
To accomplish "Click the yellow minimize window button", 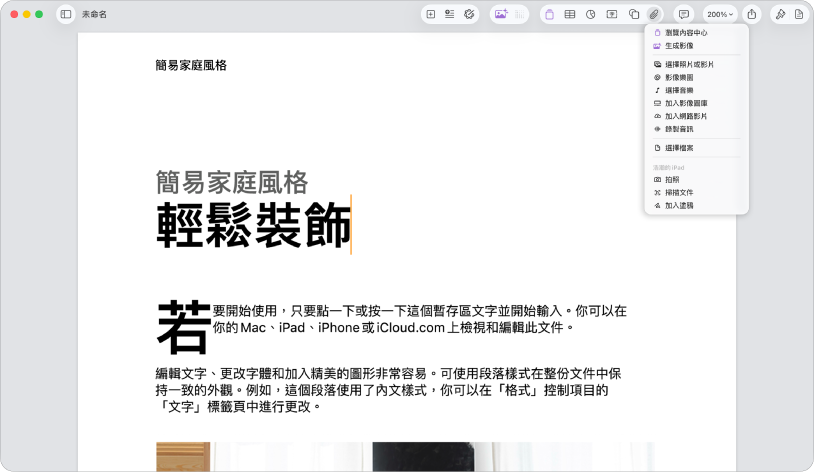I will 26,15.
